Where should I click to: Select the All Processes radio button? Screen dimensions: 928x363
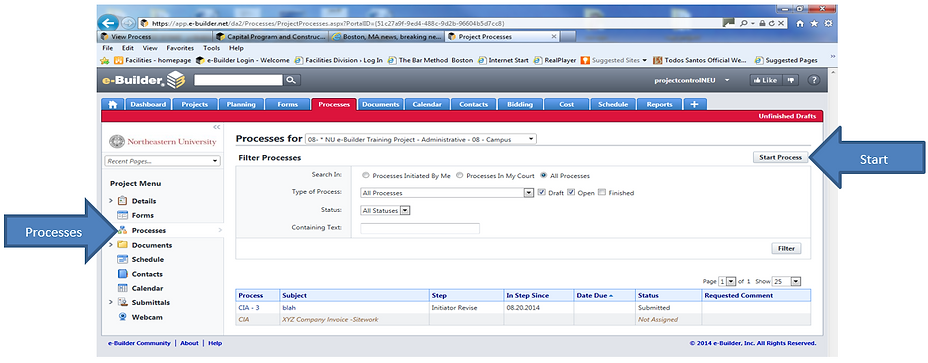point(543,176)
